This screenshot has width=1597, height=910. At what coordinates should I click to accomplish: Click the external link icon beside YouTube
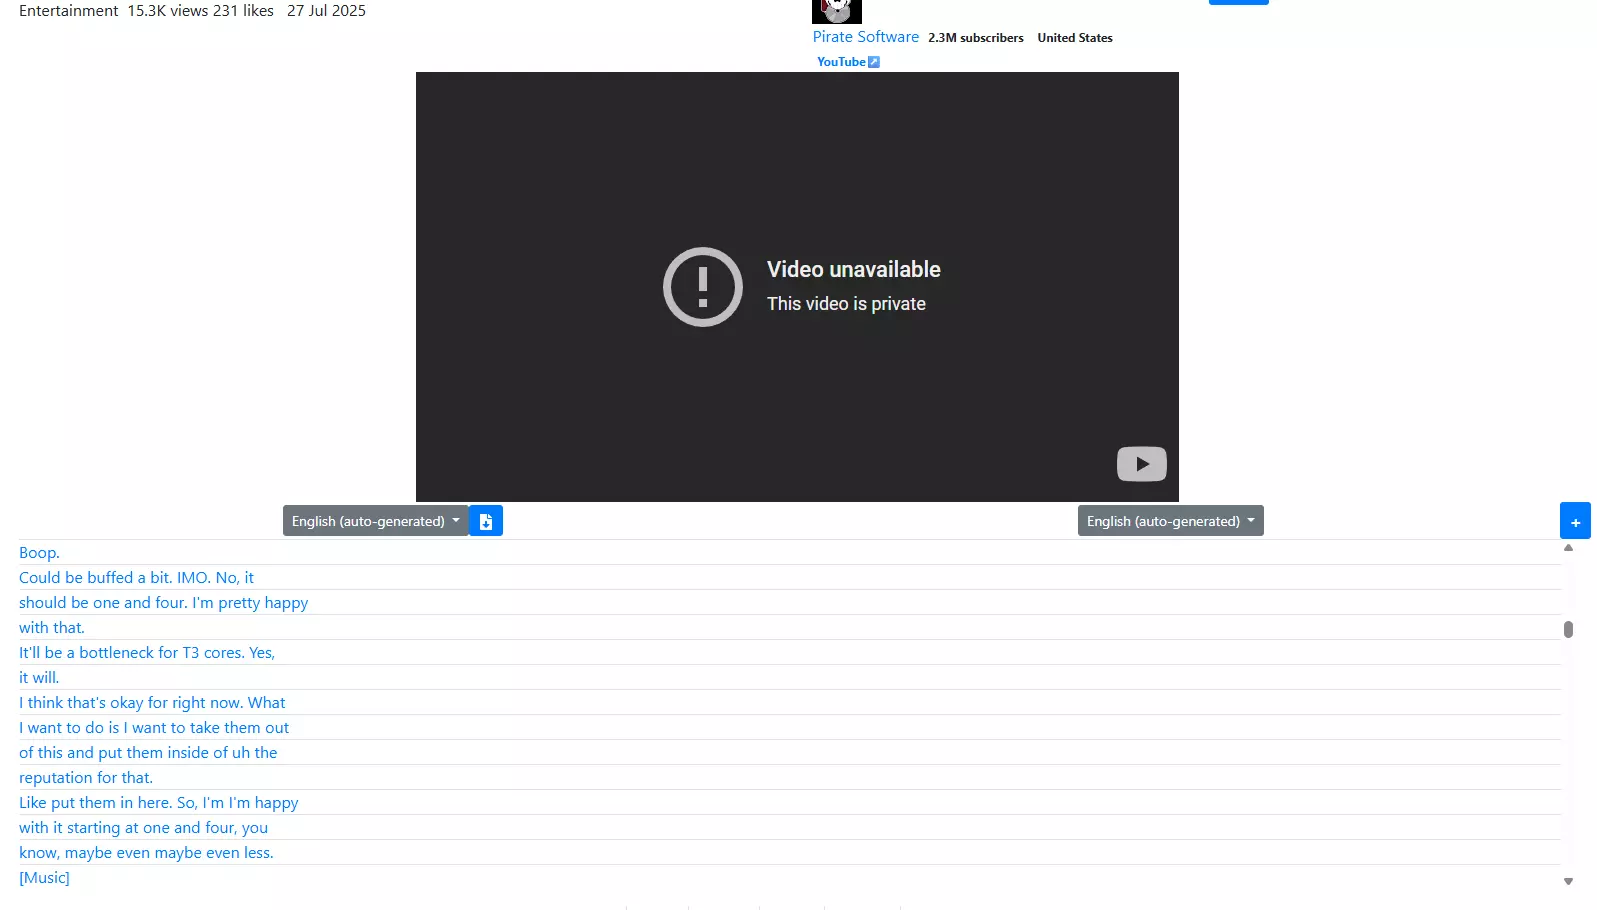[x=874, y=62]
